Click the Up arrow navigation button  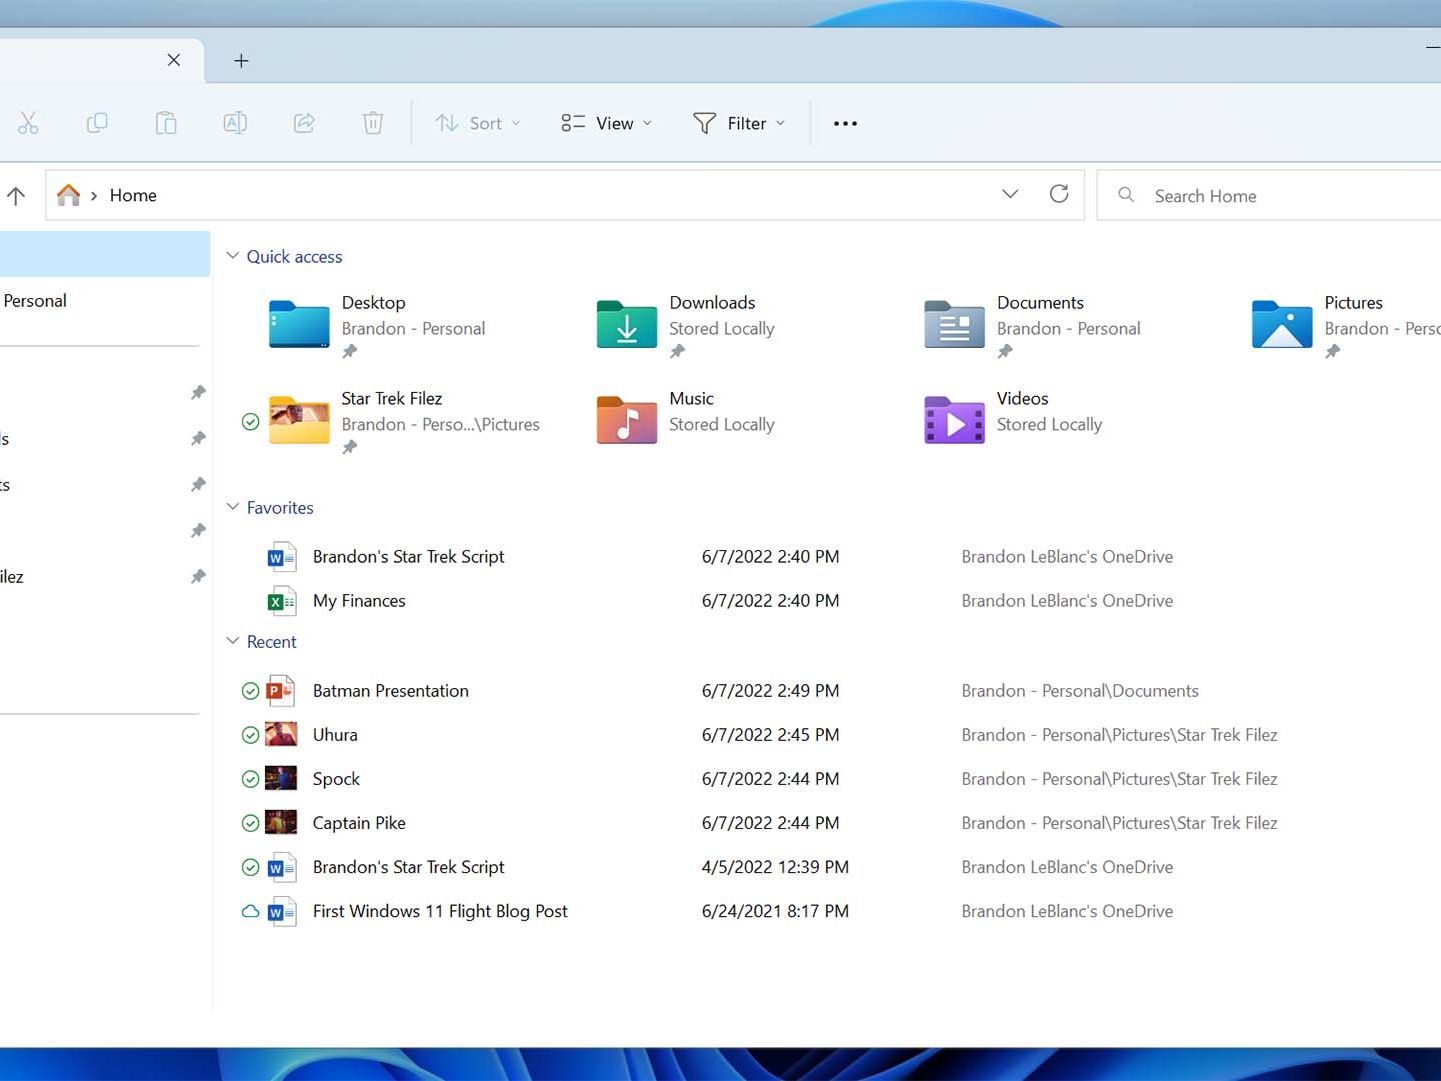[x=16, y=195]
